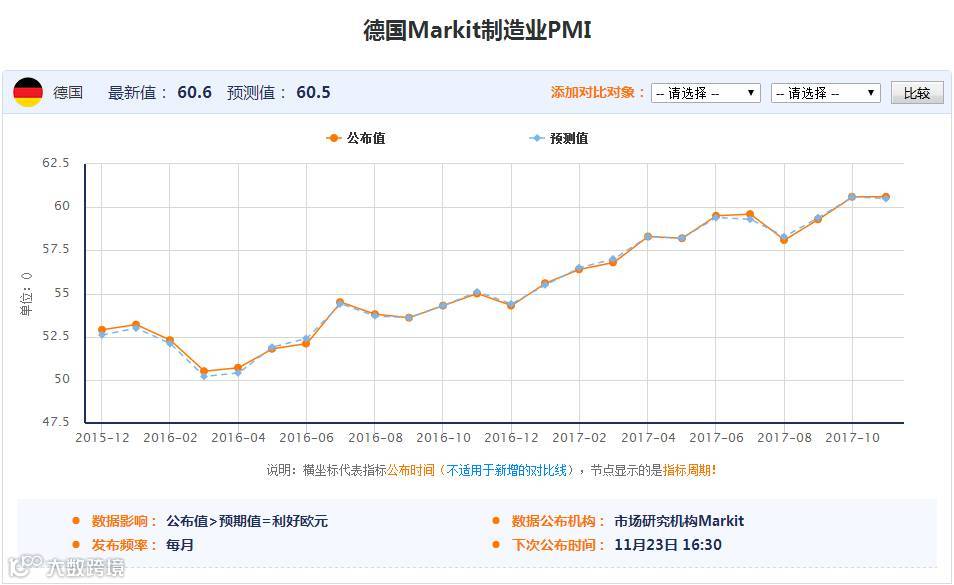Toggle the 公布值 legend series

coord(356,138)
